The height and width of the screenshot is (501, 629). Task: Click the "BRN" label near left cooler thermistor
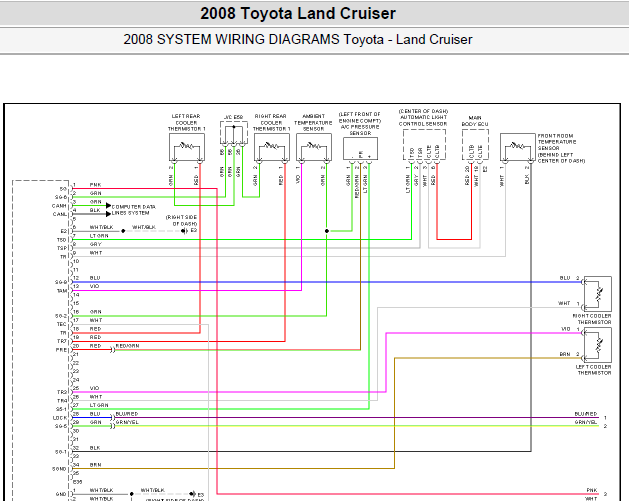tap(565, 354)
